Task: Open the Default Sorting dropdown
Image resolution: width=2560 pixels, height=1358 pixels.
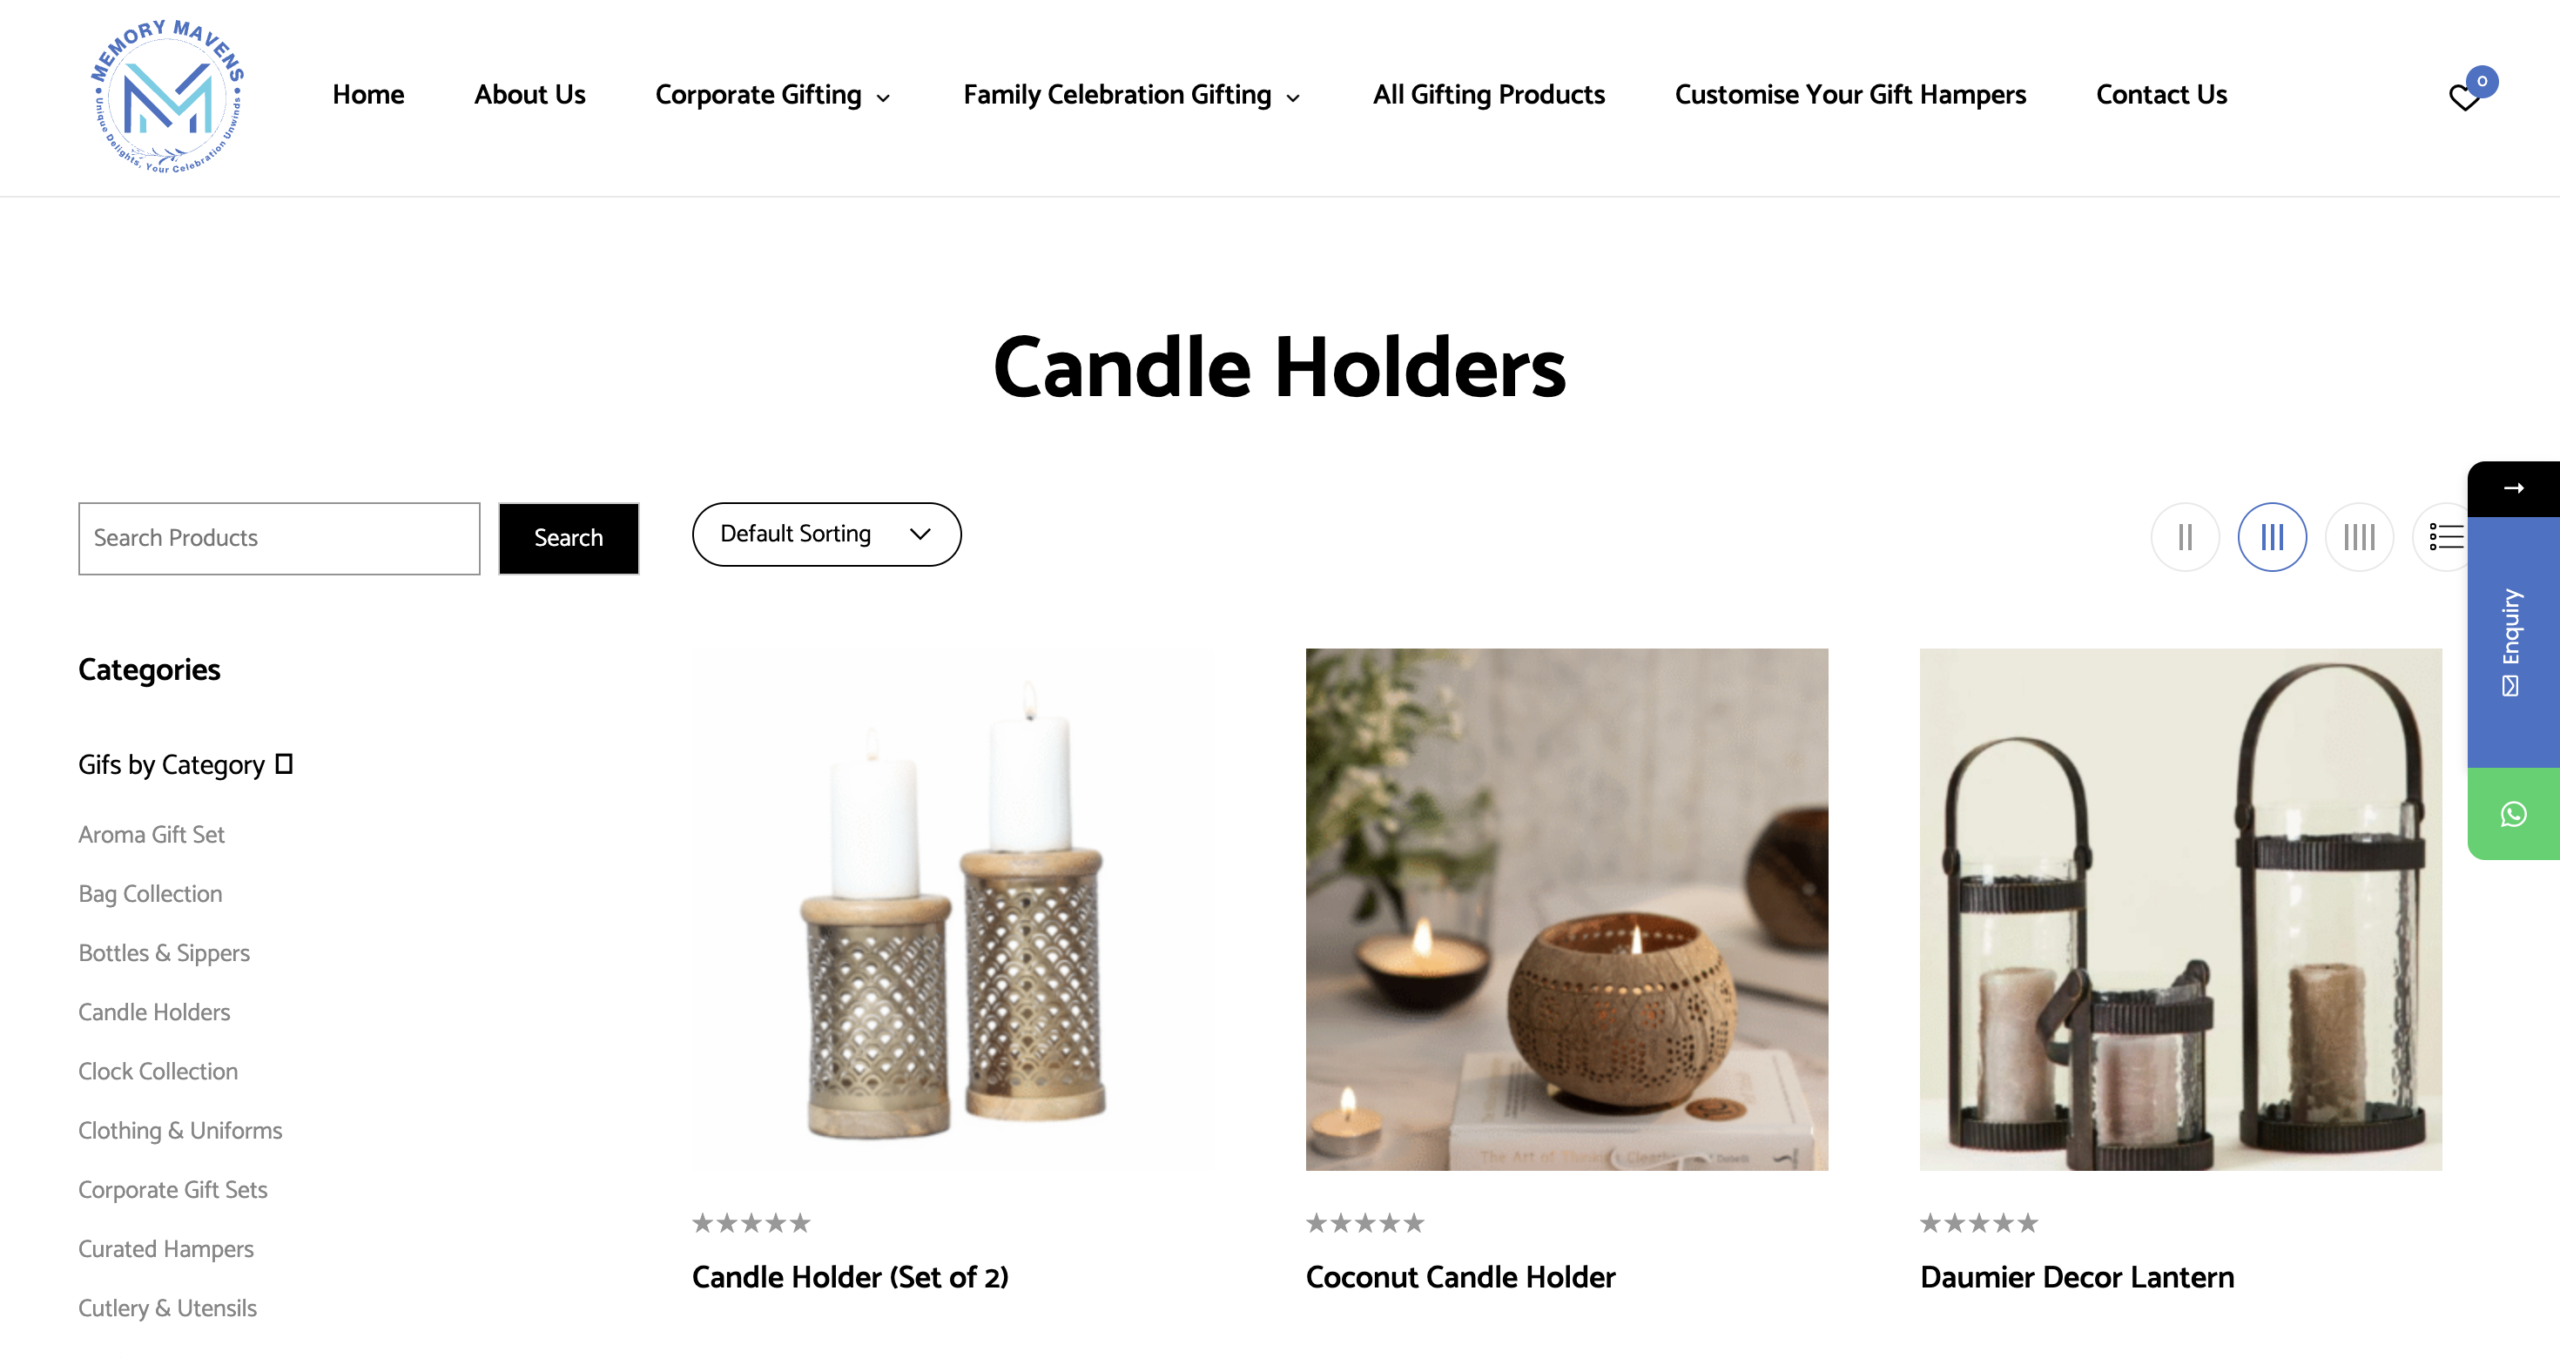Action: coord(826,534)
